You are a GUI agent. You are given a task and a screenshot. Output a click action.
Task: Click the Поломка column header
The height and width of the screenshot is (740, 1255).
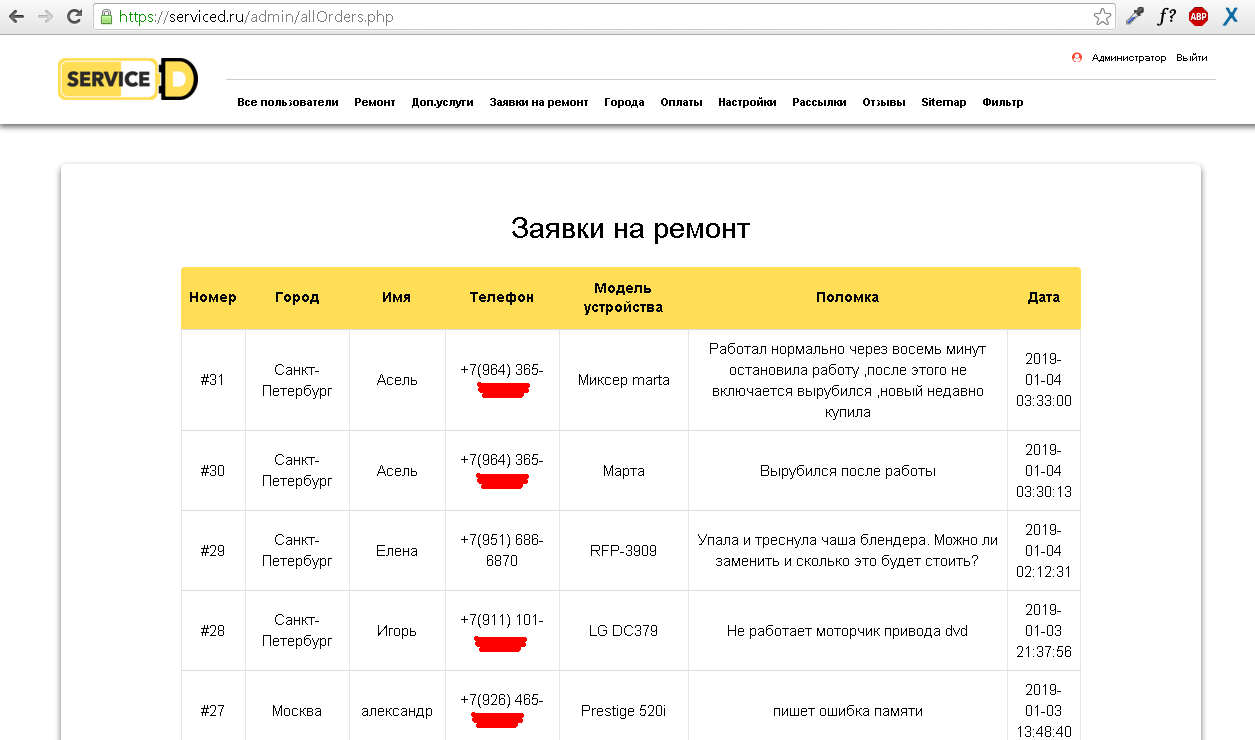coord(847,297)
